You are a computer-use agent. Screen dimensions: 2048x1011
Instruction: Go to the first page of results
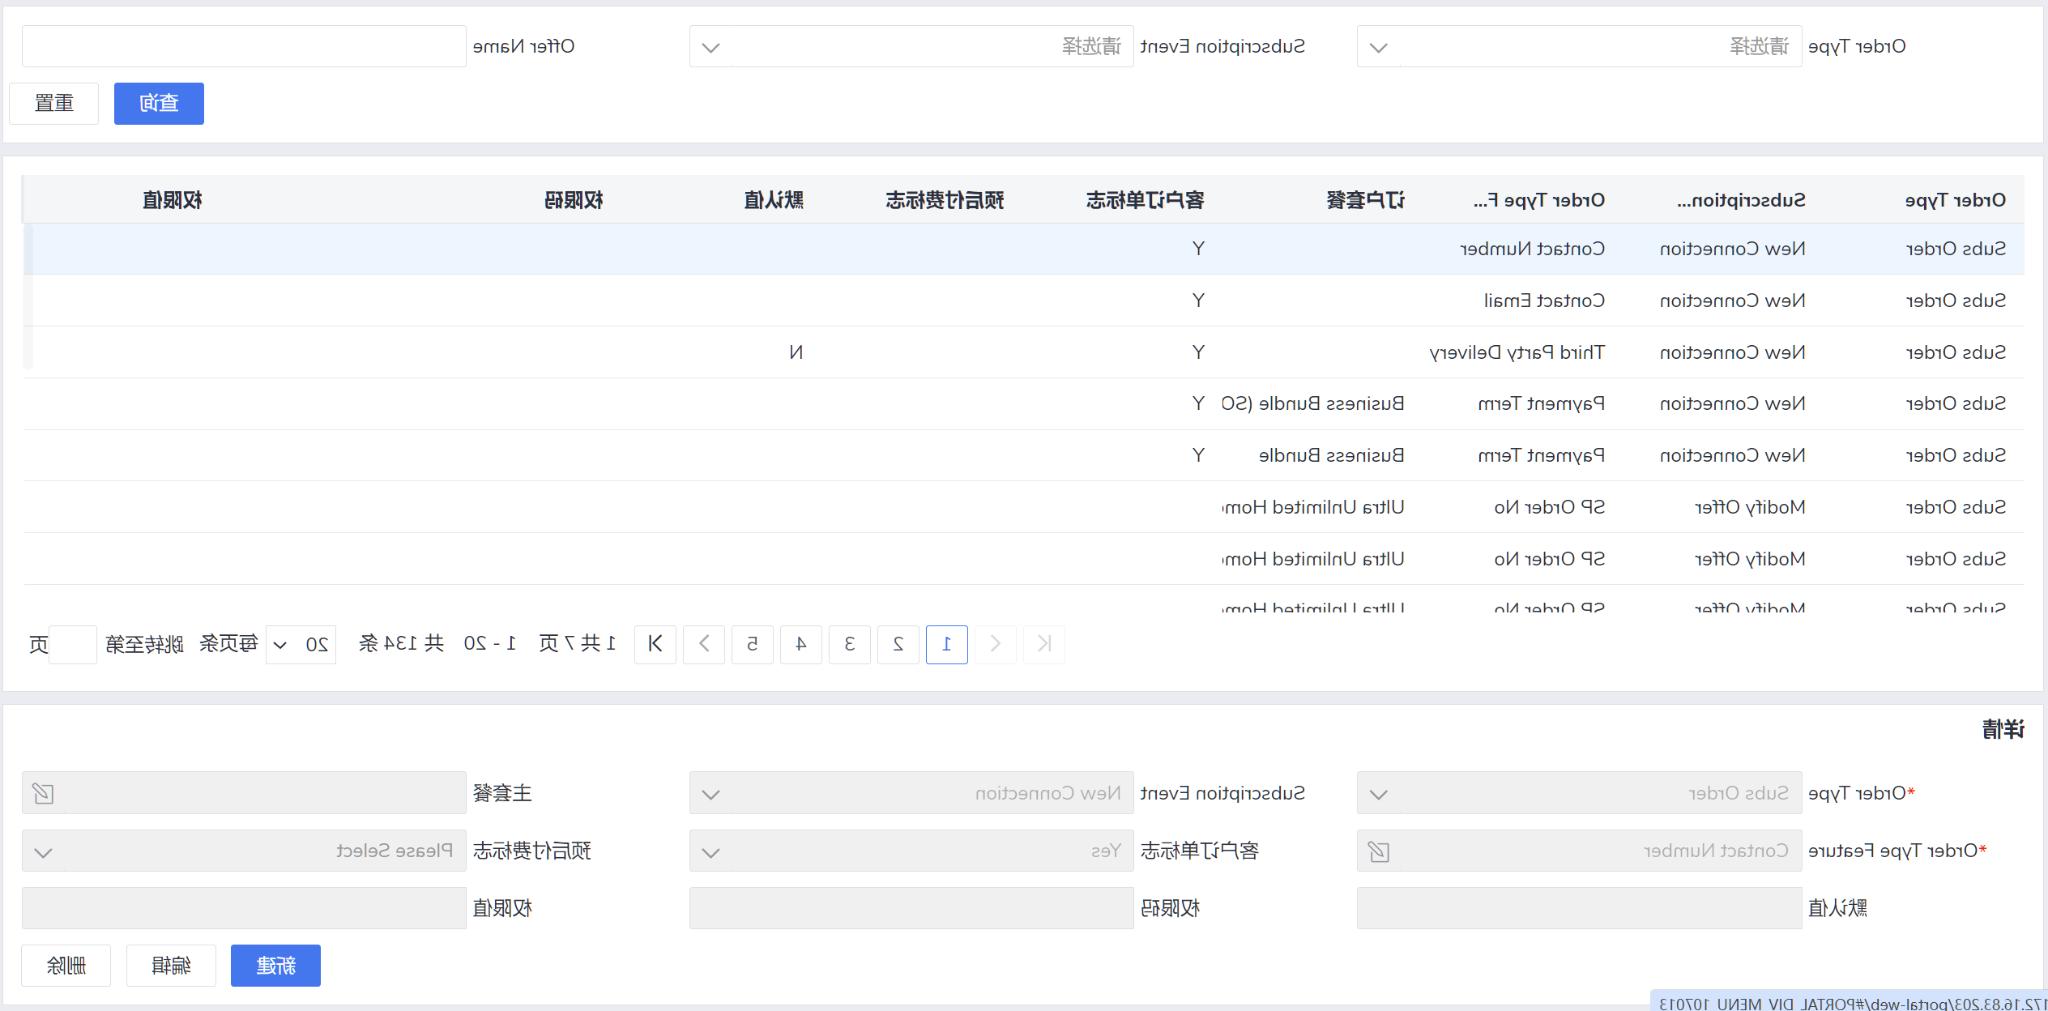tap(1044, 644)
